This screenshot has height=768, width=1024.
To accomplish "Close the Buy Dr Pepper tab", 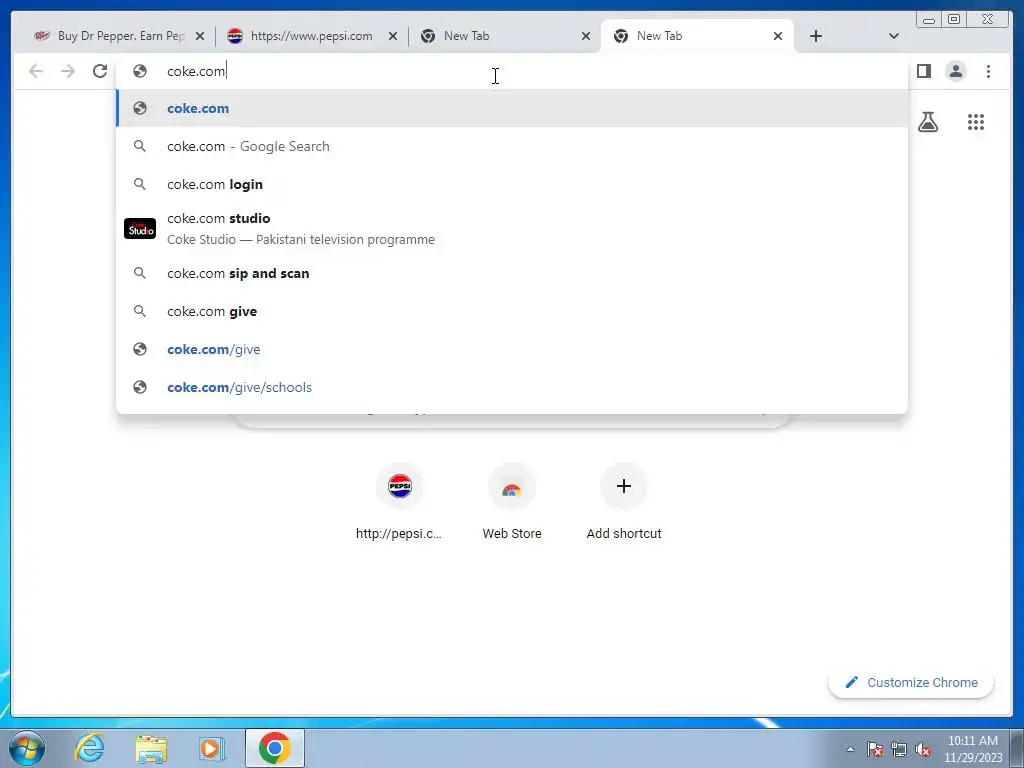I will [200, 36].
